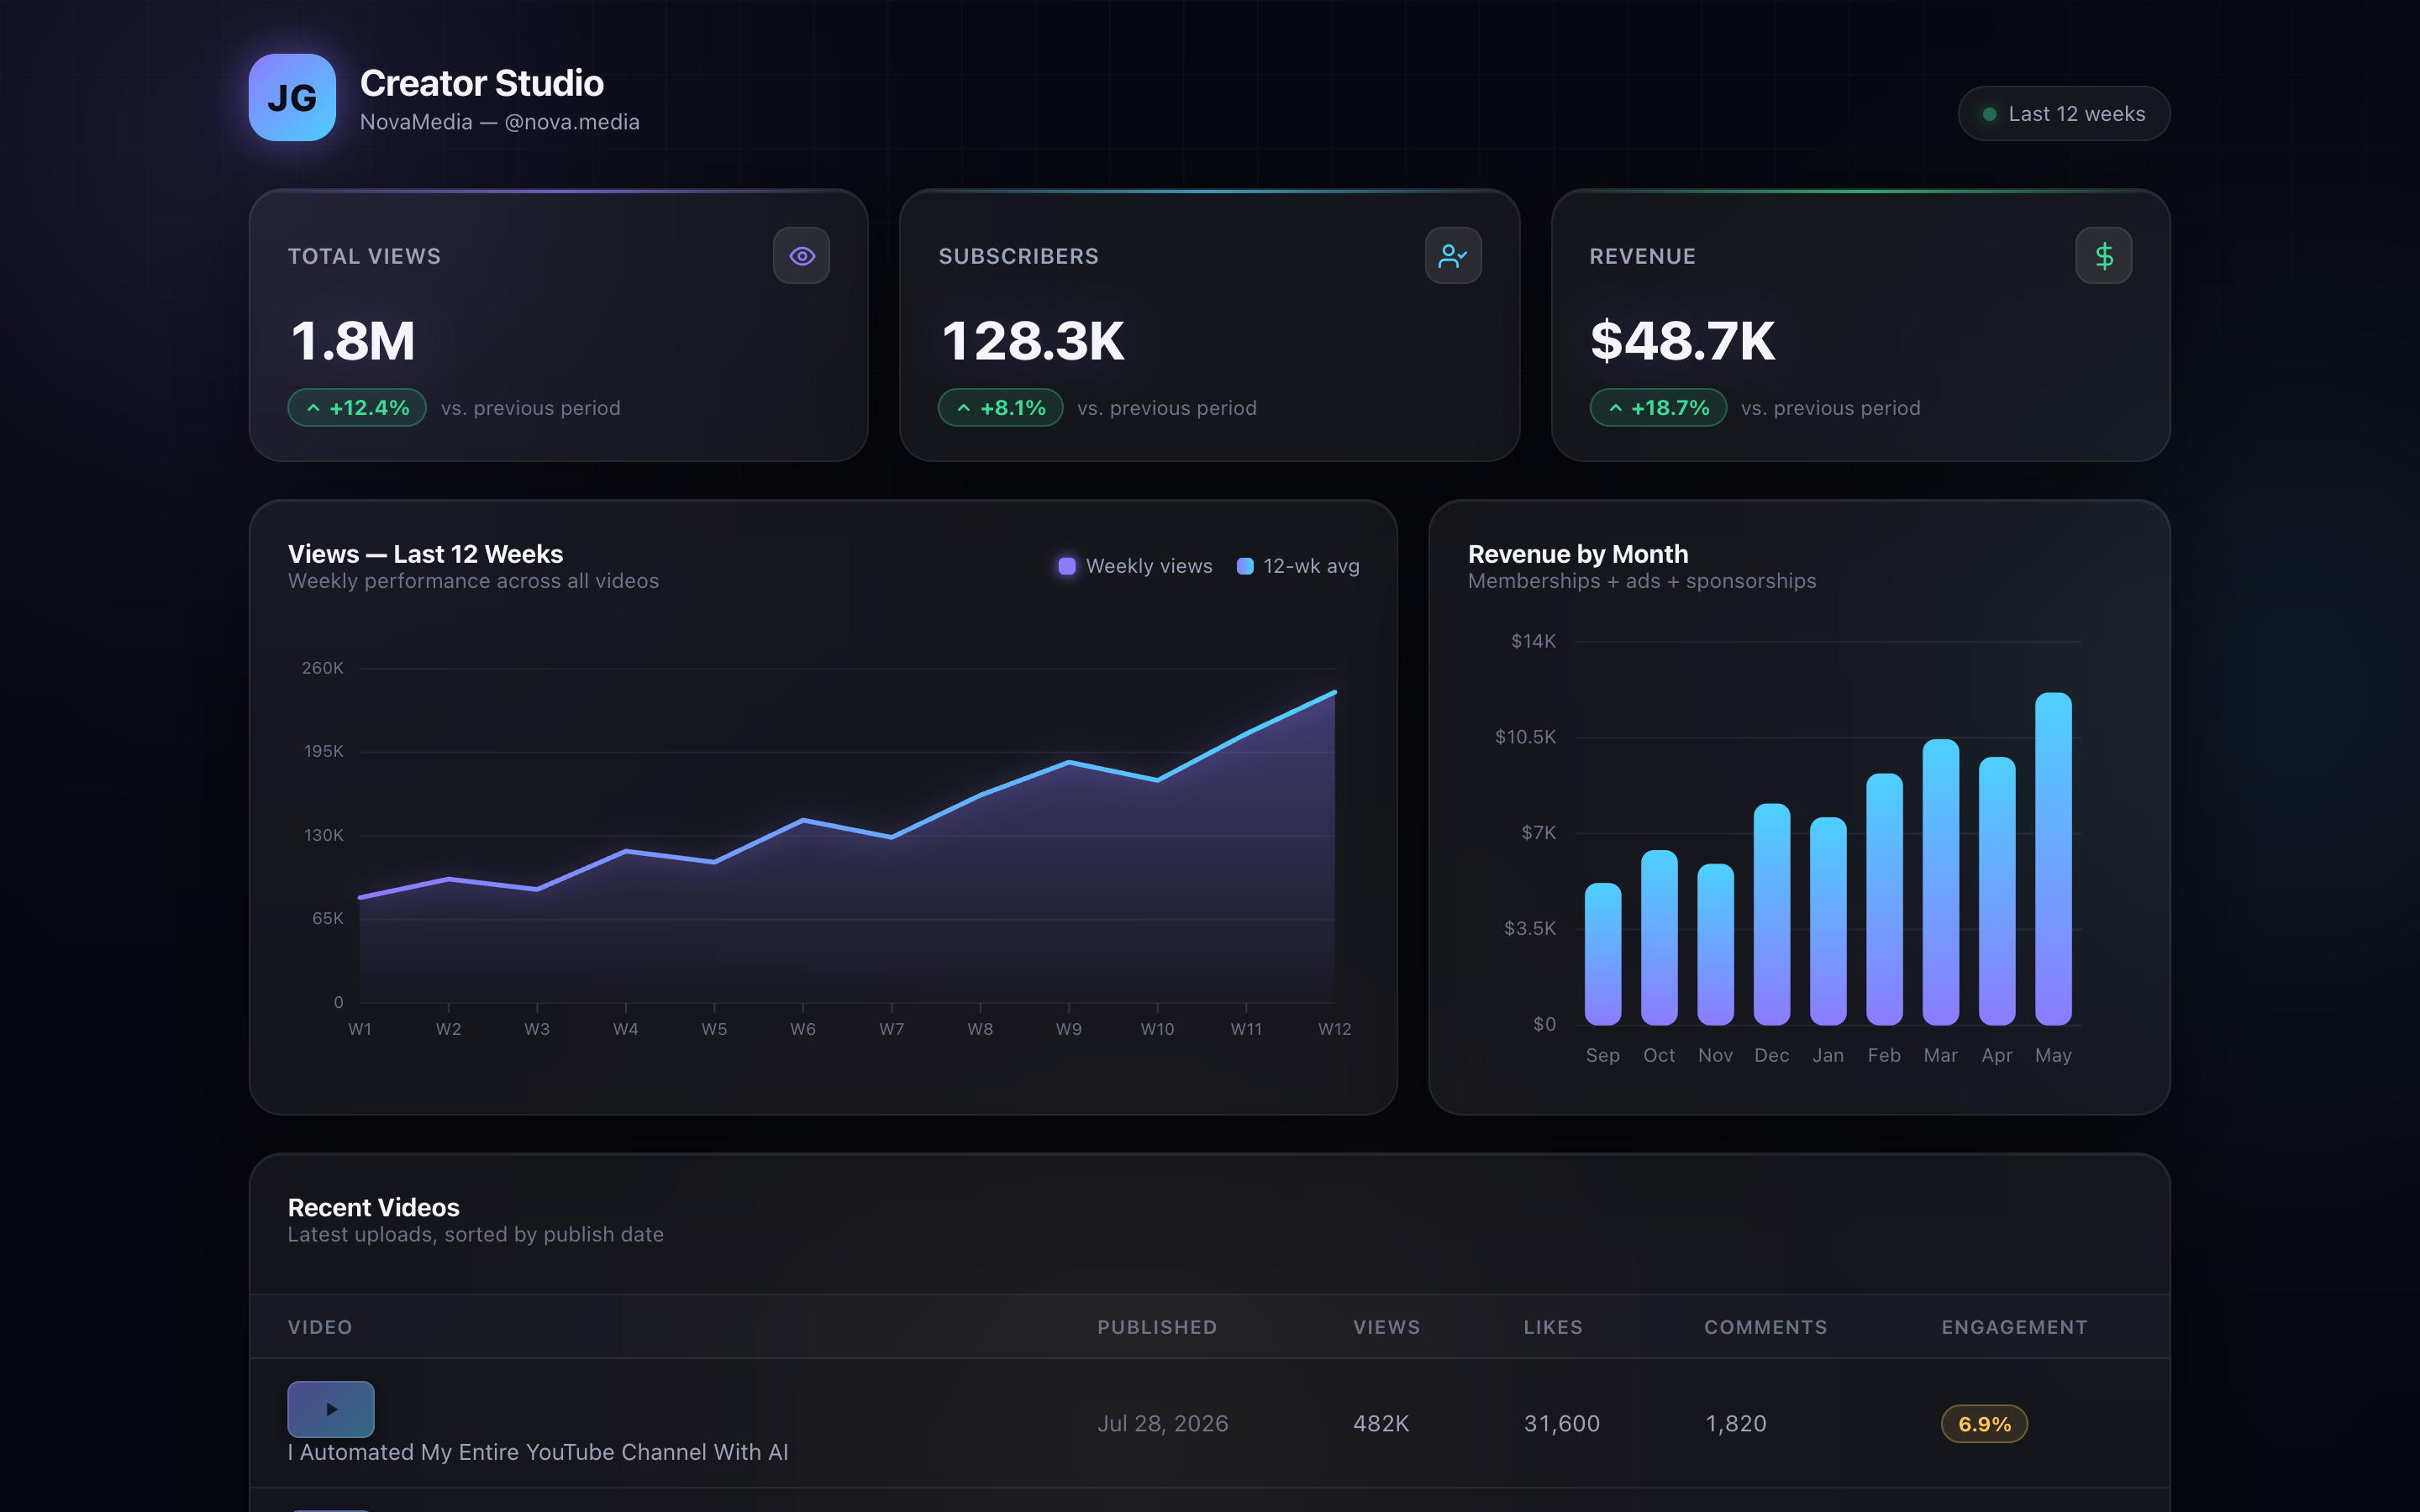Screen dimensions: 2420x1512
Task: Click the Revenue by Month heading
Action: click(x=1577, y=554)
